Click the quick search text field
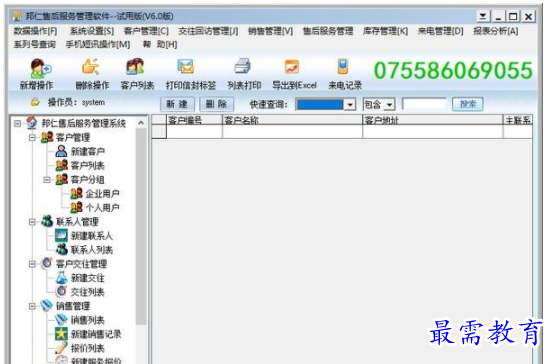 (424, 104)
